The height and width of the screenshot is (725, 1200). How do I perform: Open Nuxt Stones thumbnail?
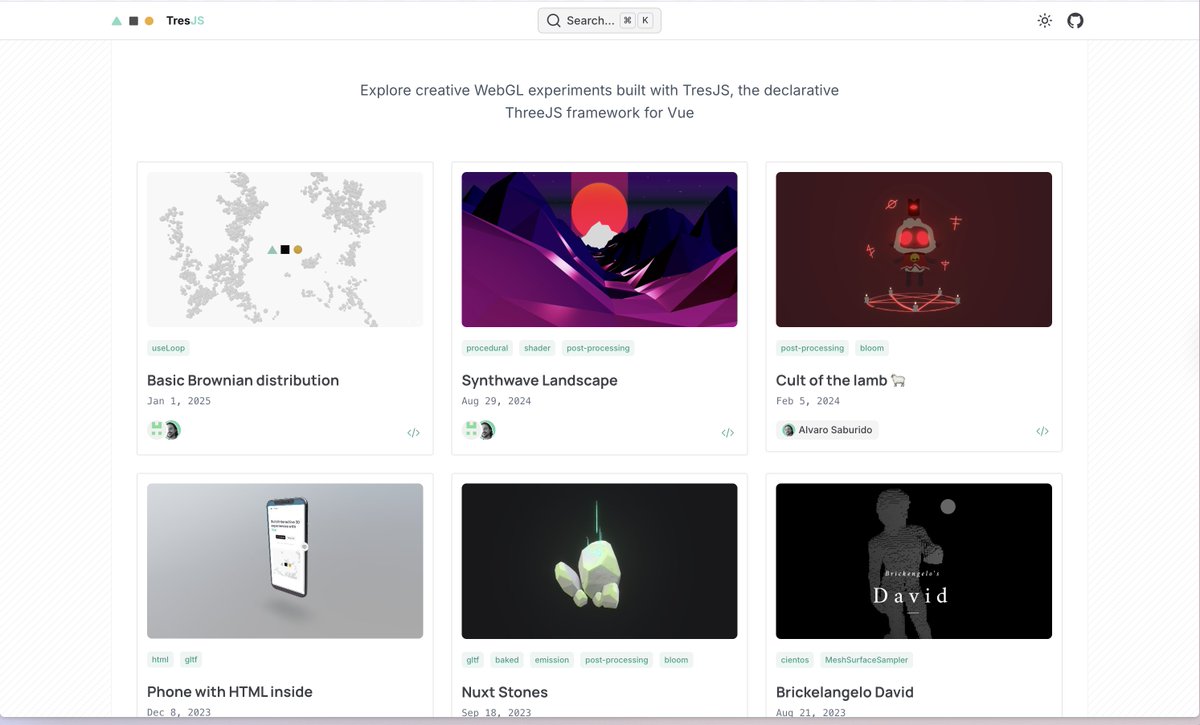point(599,561)
